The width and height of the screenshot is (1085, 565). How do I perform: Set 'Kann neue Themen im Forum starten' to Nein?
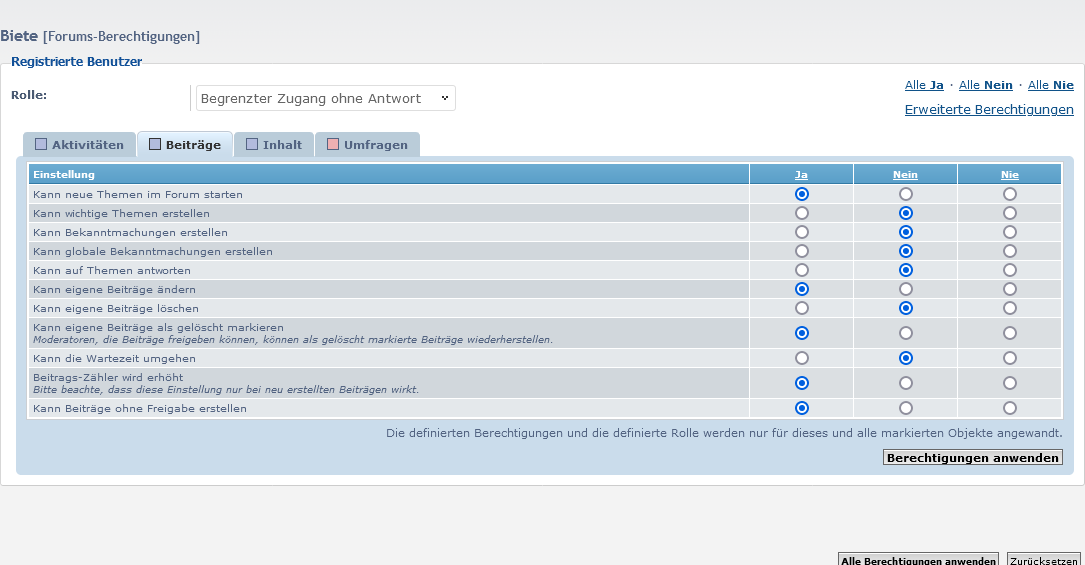(x=905, y=194)
